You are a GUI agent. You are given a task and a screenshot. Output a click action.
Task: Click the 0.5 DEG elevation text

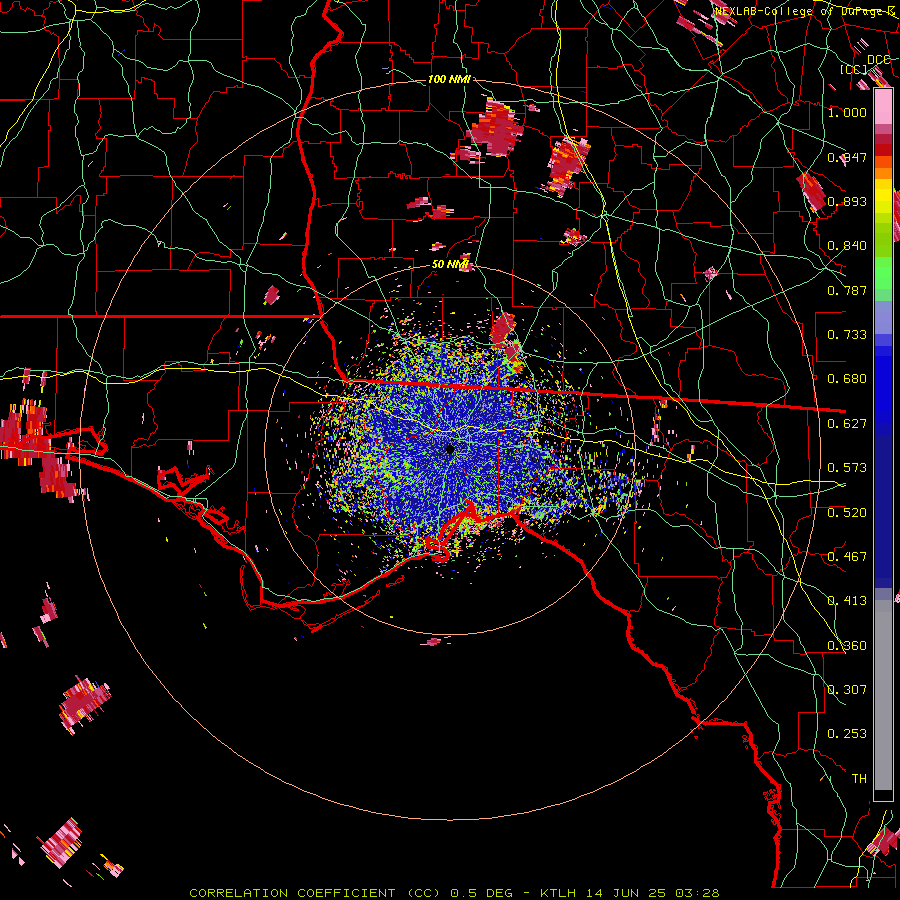(482, 893)
